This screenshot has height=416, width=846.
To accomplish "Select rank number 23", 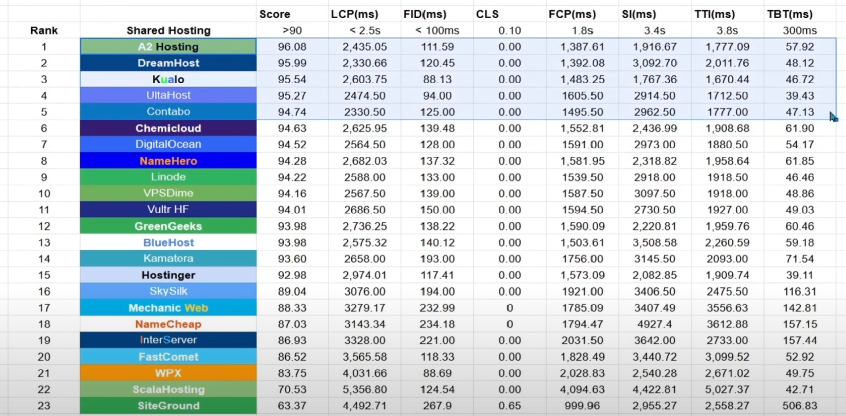I will pyautogui.click(x=44, y=406).
